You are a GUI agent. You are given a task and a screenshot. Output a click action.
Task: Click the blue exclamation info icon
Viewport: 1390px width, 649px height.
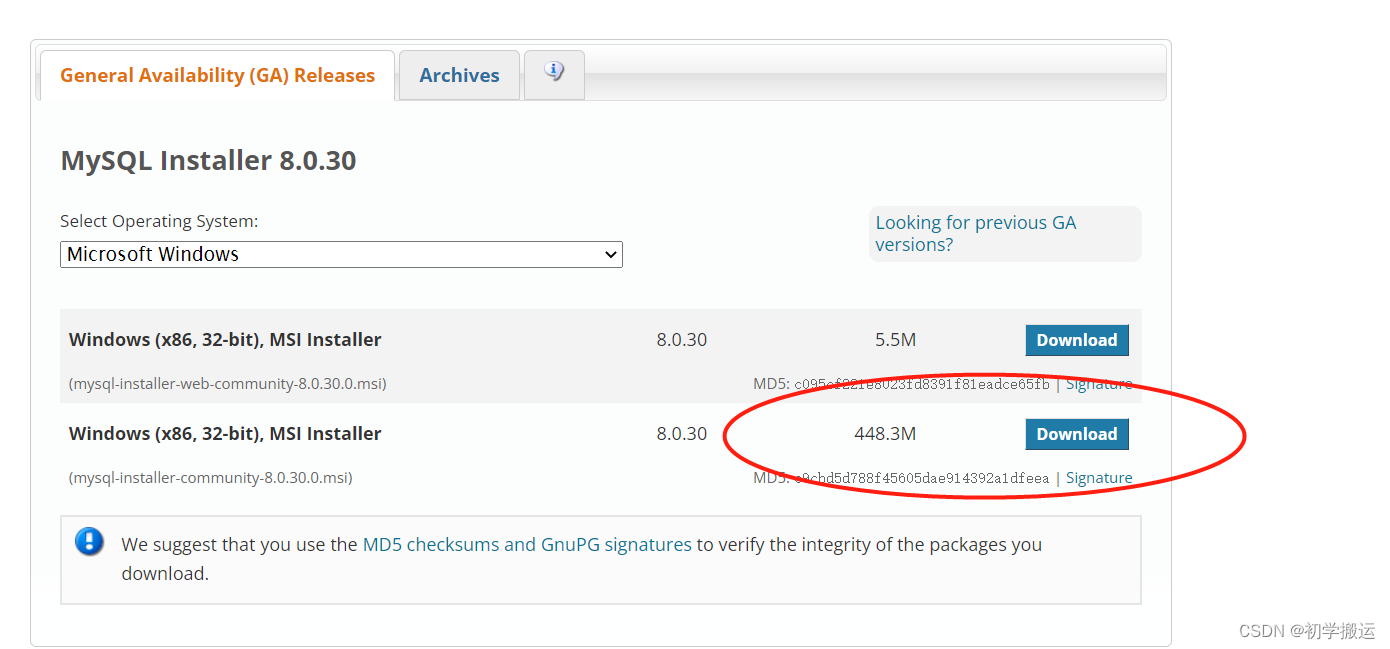click(90, 542)
